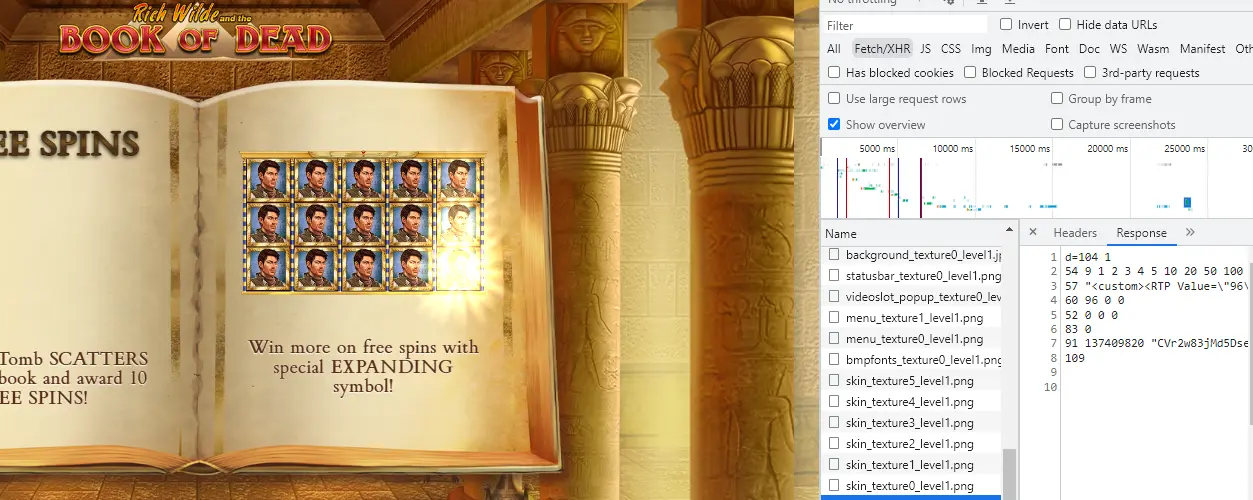Screen dimensions: 1253x500
Task: Filter requests by JS
Action: [x=925, y=48]
